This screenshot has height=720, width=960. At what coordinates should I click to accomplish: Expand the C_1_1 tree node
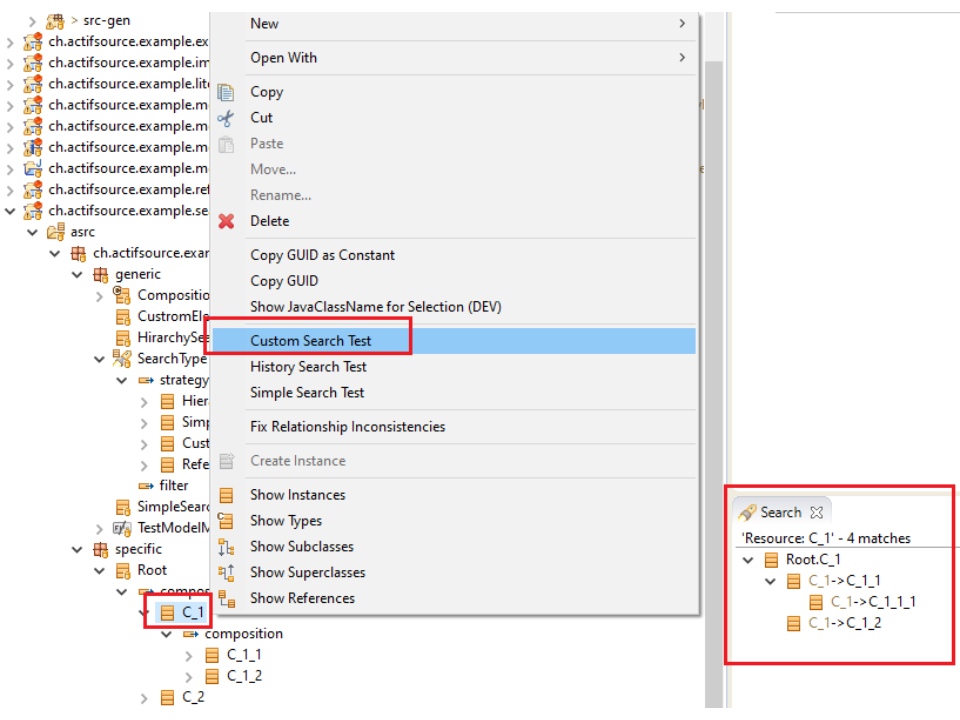coord(190,655)
